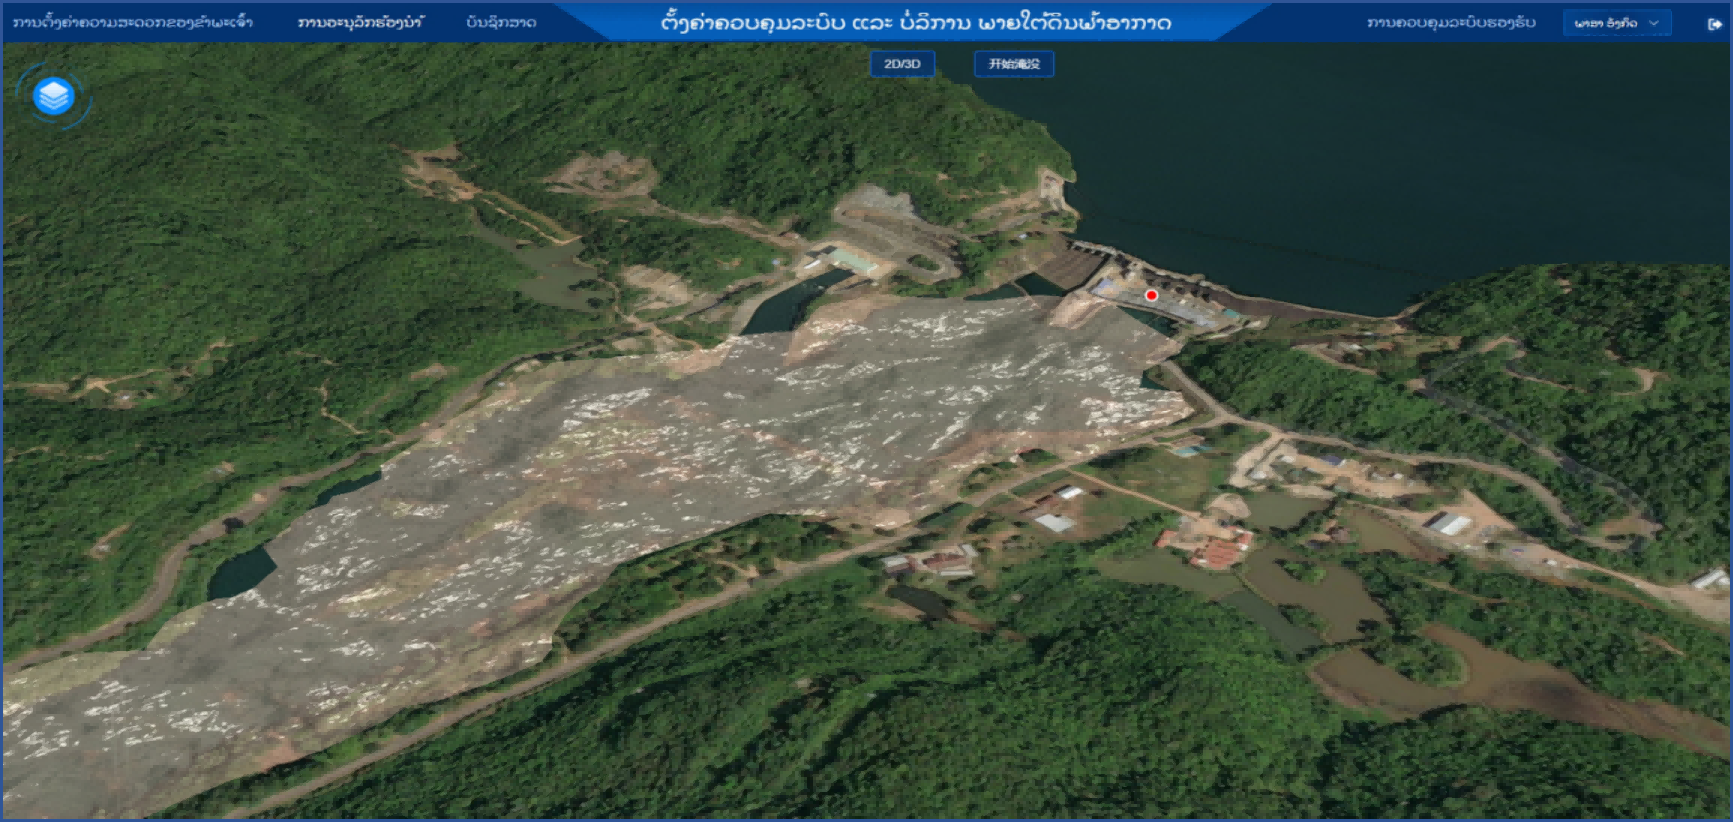Click the large white-roofed warehouse near dirt road
The height and width of the screenshot is (823, 1734).
coord(1448,523)
